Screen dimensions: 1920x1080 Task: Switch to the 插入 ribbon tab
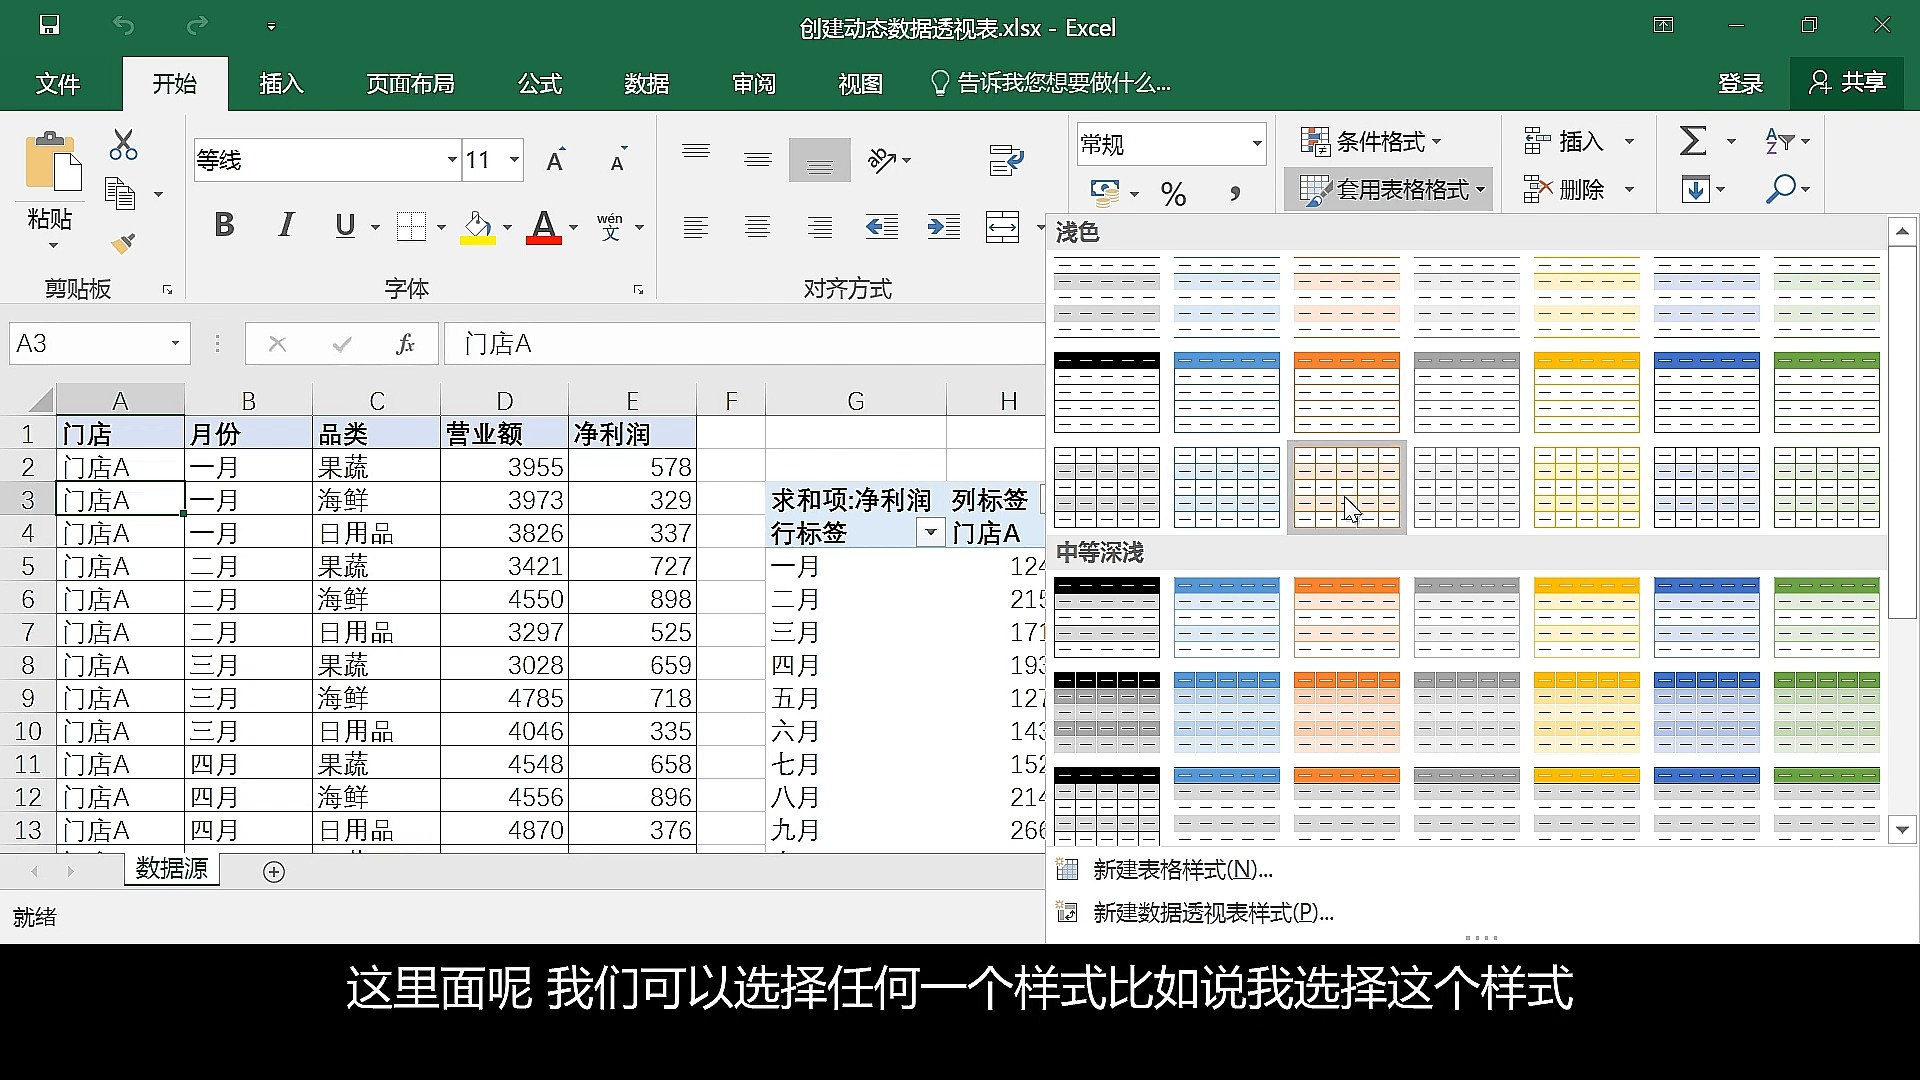280,84
